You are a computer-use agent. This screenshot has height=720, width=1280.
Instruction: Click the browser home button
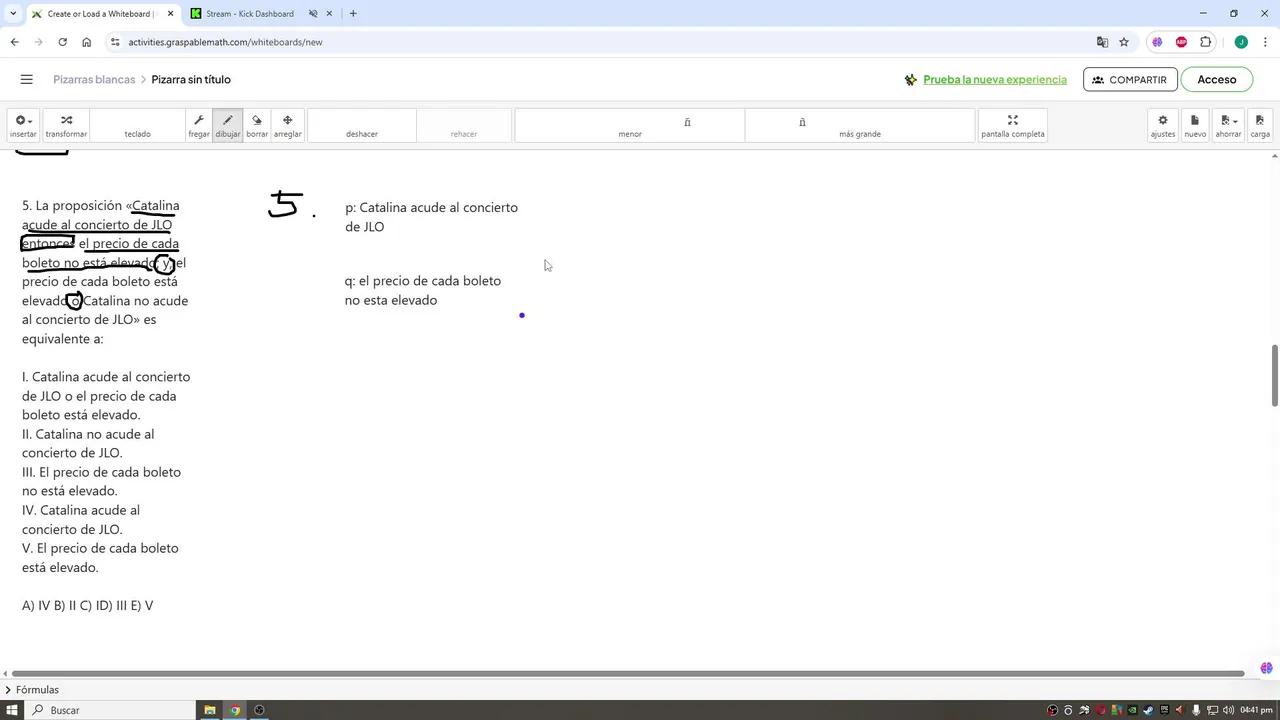pyautogui.click(x=86, y=42)
